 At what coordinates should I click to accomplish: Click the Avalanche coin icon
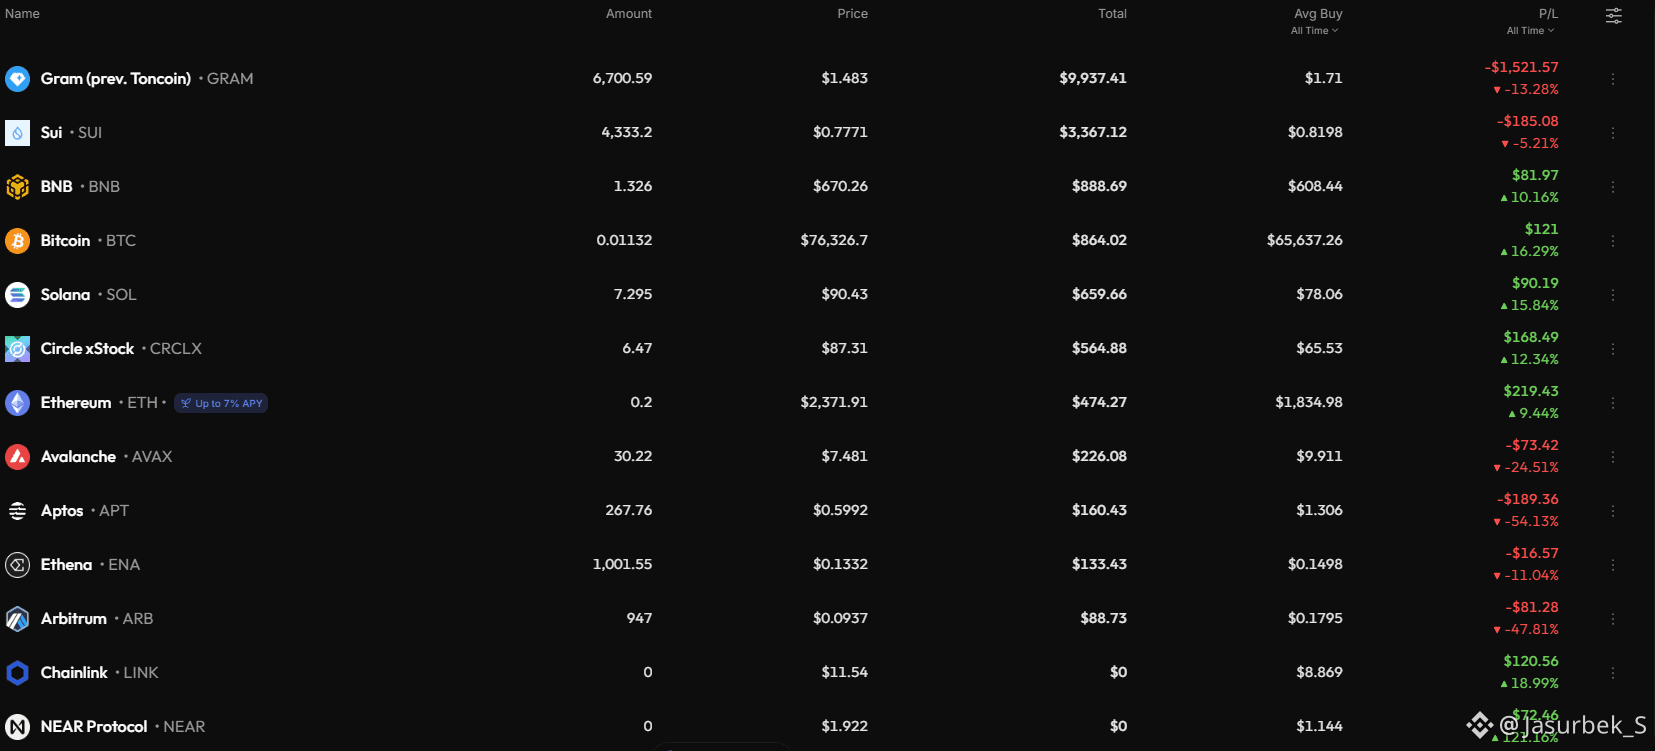[17, 457]
